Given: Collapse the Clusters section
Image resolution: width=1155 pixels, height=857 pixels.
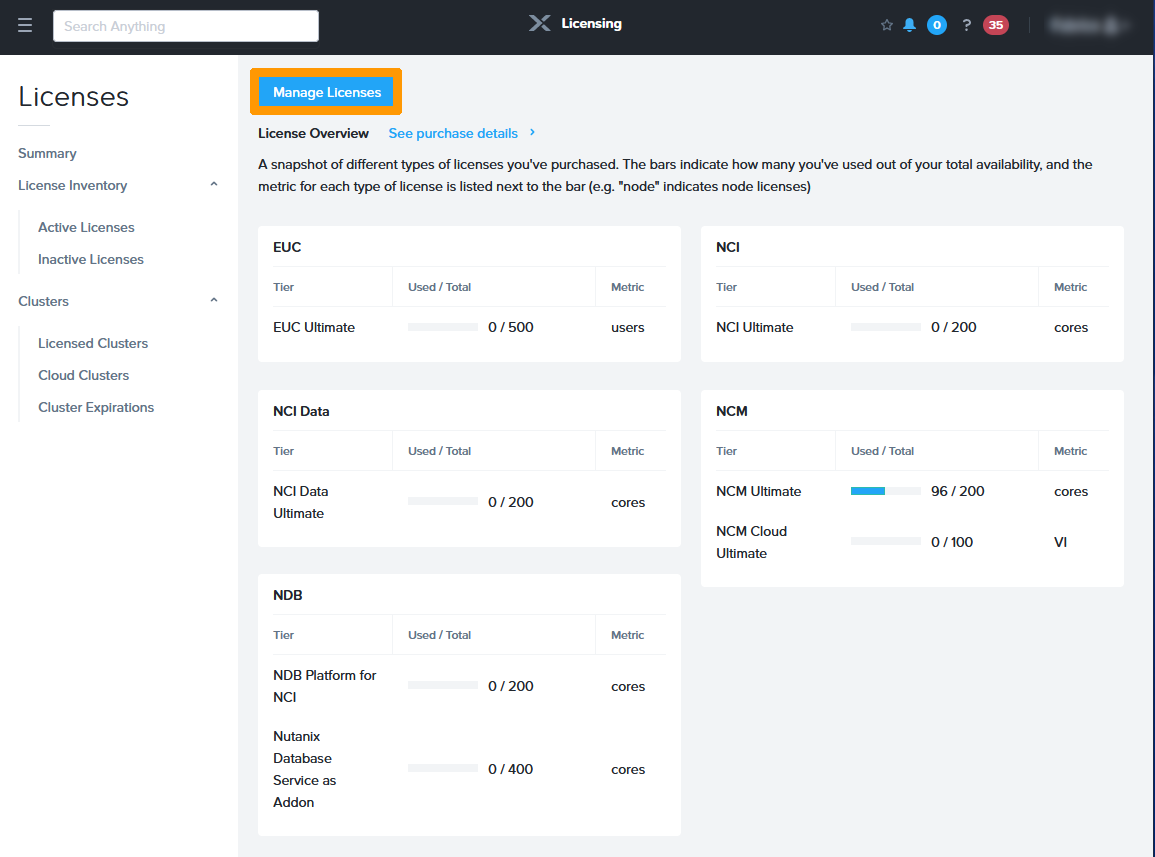Looking at the screenshot, I should [213, 300].
